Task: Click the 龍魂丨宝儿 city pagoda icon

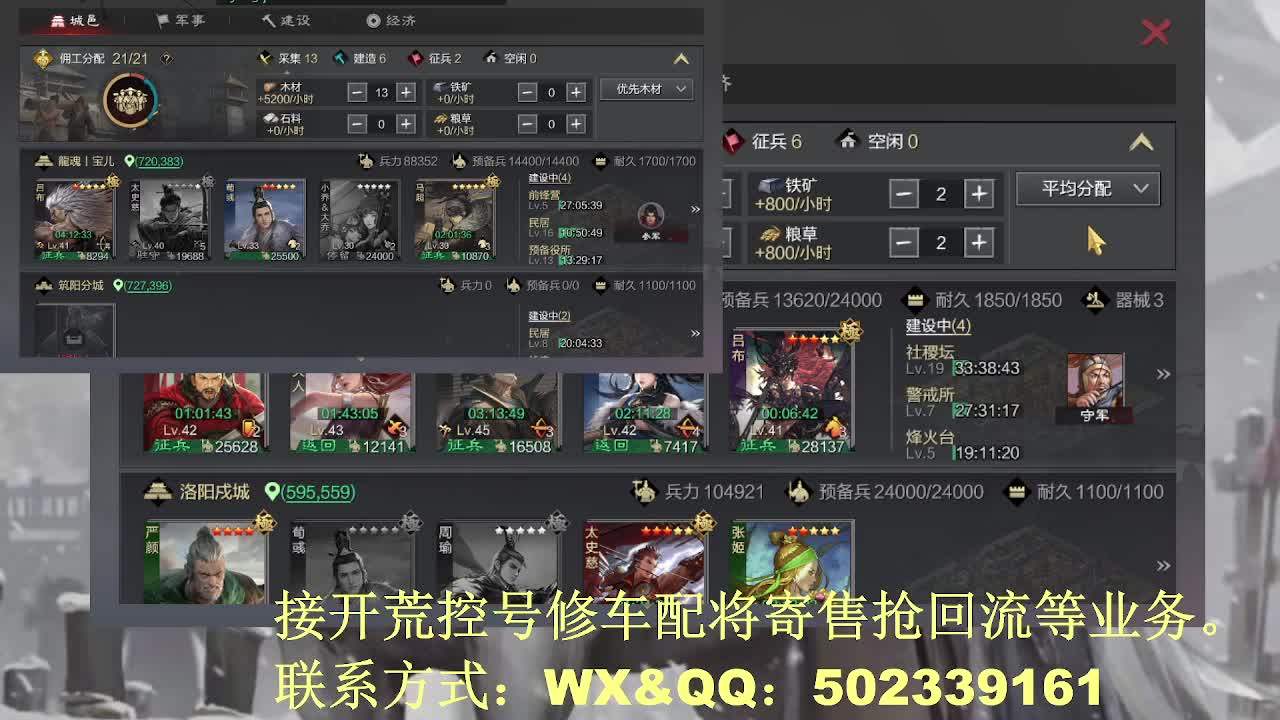Action: point(44,161)
